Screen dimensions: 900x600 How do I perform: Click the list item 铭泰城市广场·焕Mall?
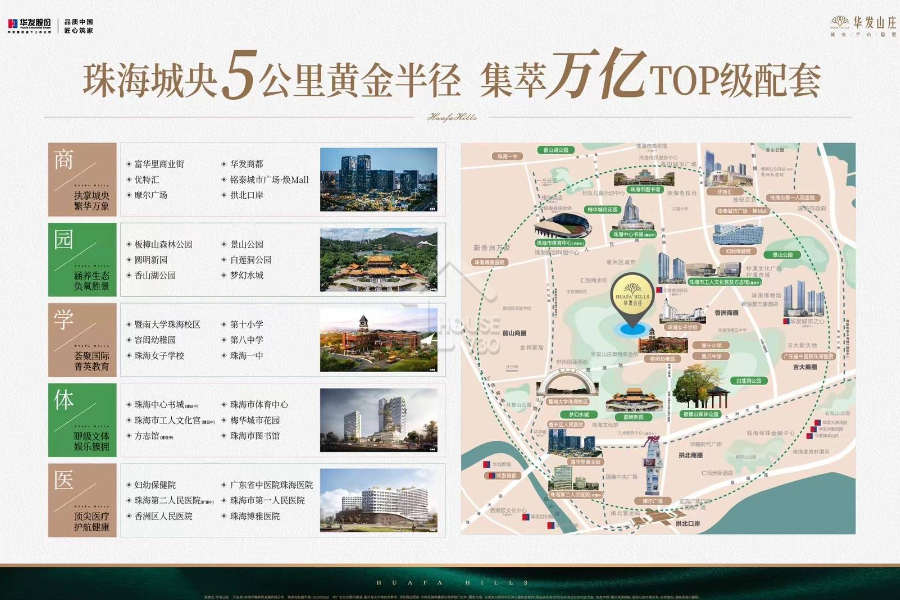click(269, 179)
